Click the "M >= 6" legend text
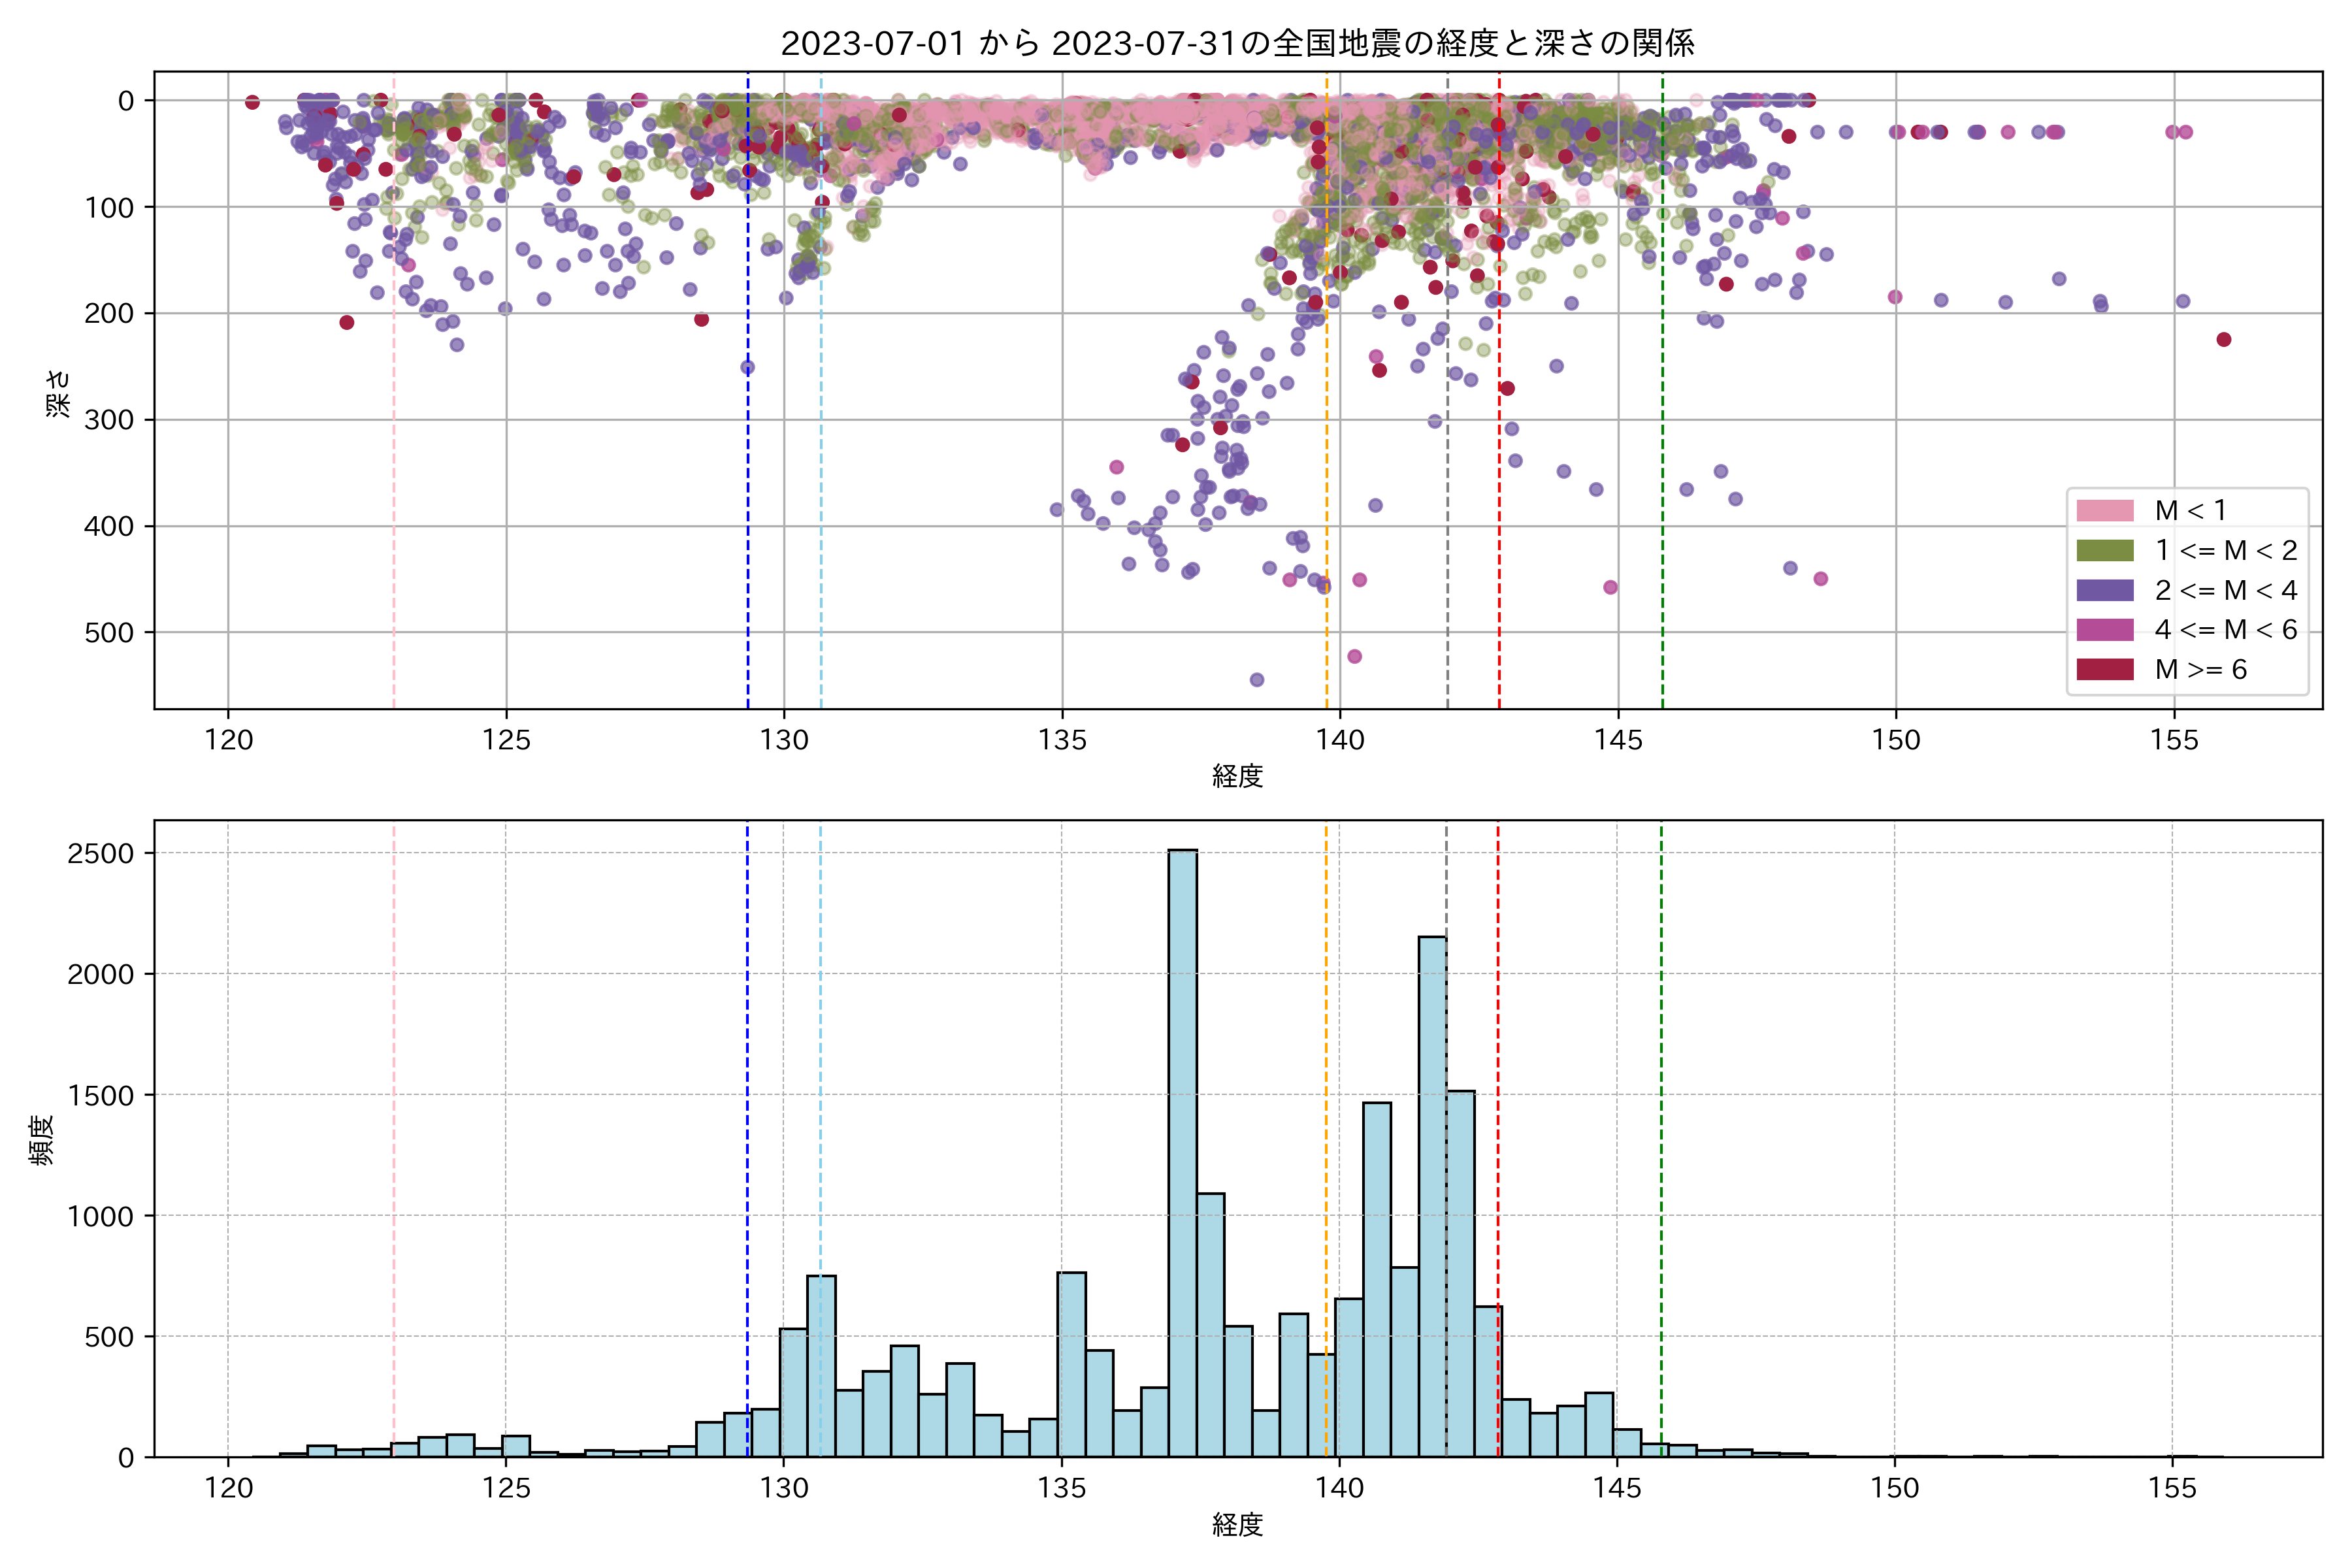The image size is (2352, 1568). (2200, 670)
